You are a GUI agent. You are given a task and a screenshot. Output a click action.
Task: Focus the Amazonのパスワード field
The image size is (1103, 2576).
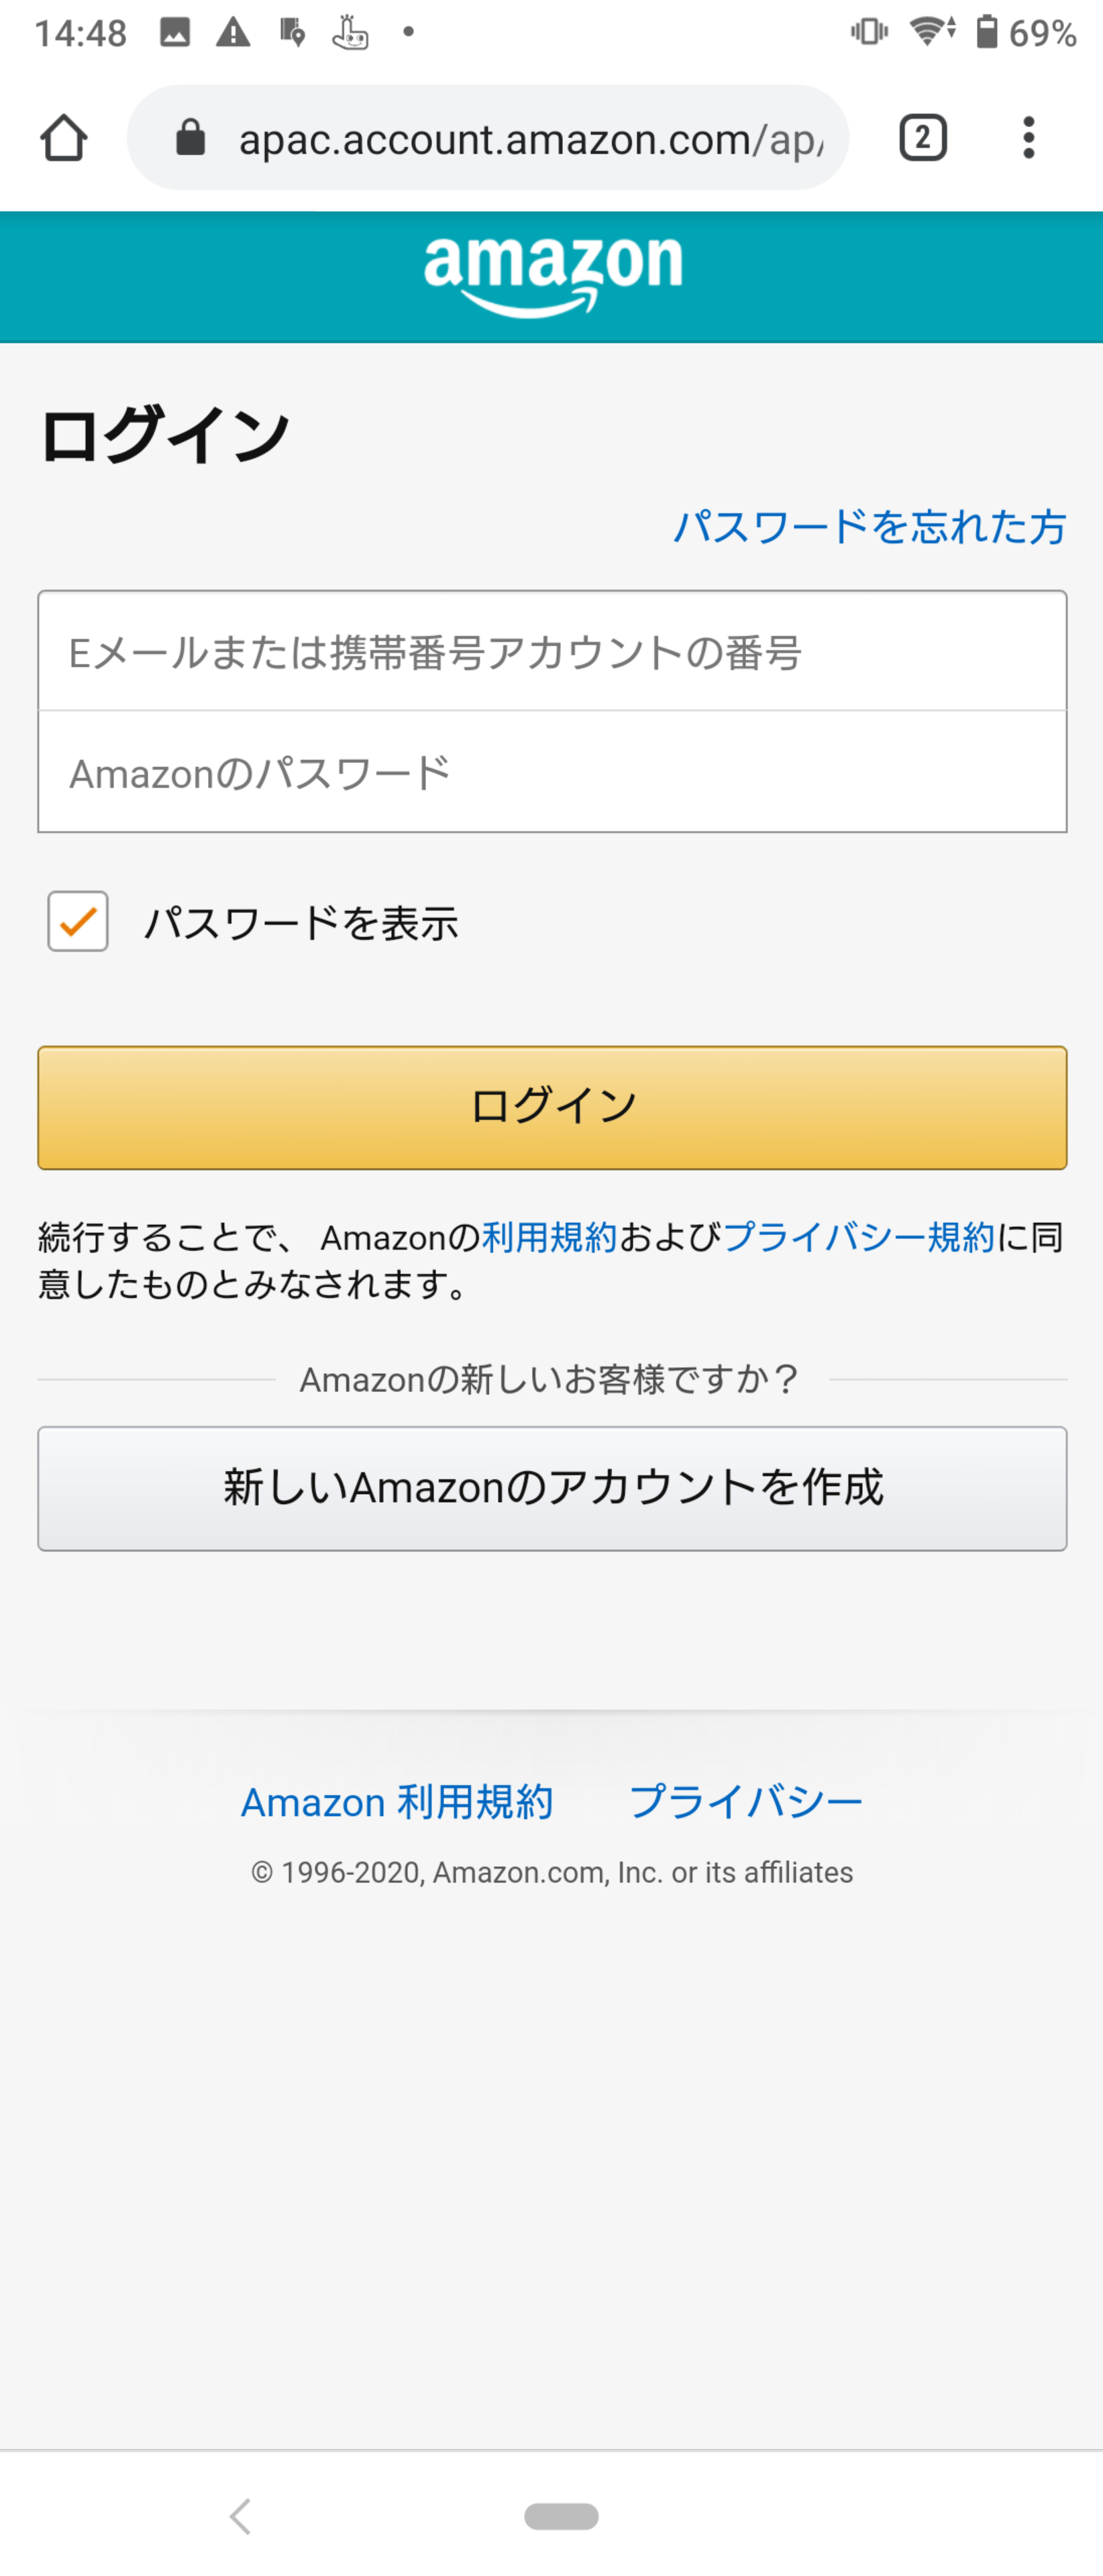[x=552, y=773]
